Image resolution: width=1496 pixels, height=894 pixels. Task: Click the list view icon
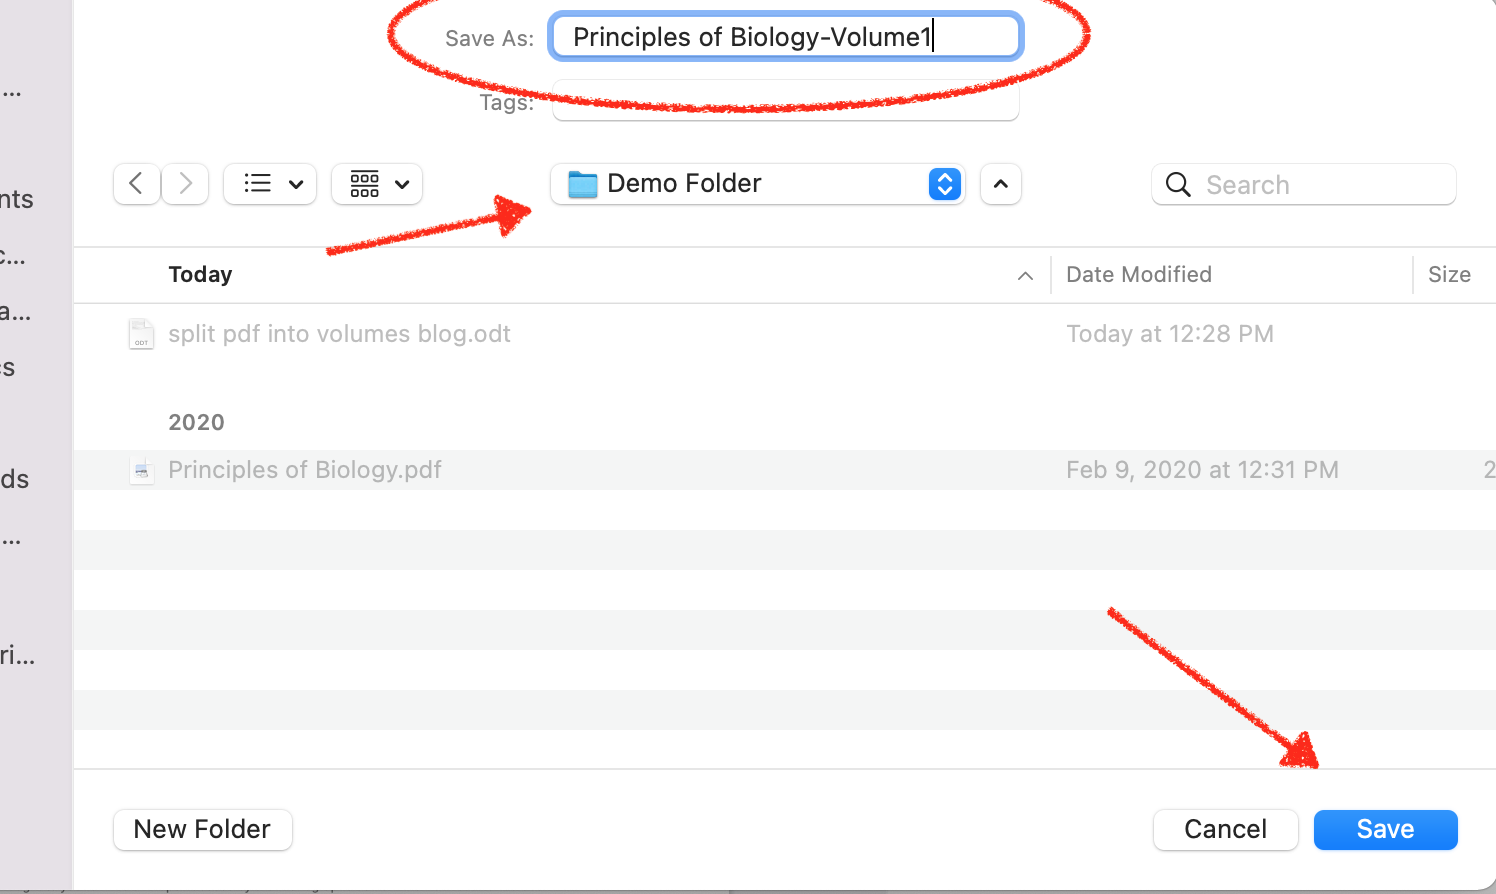click(258, 184)
